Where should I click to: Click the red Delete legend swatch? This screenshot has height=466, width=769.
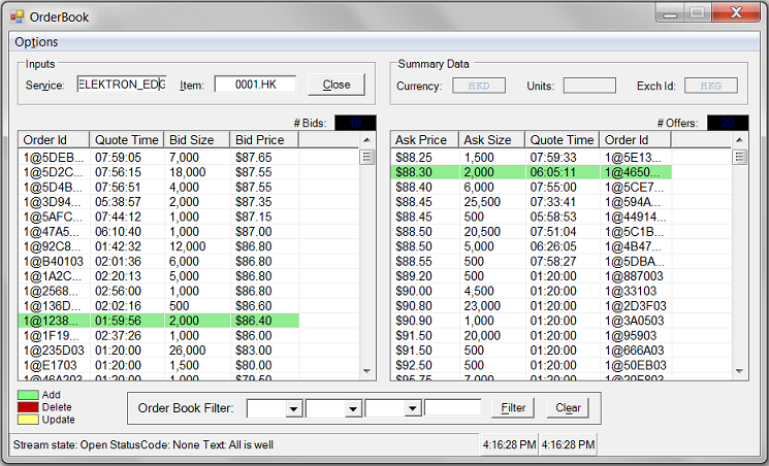coord(28,407)
